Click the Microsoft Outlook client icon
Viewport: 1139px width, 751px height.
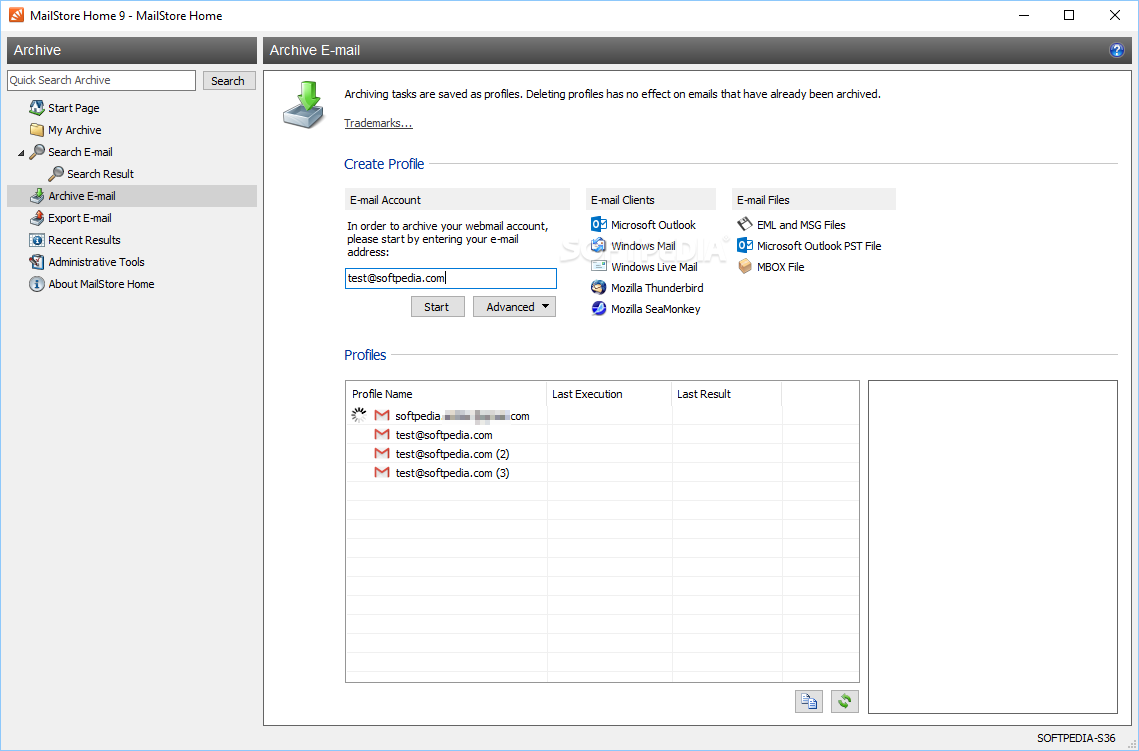click(x=599, y=224)
